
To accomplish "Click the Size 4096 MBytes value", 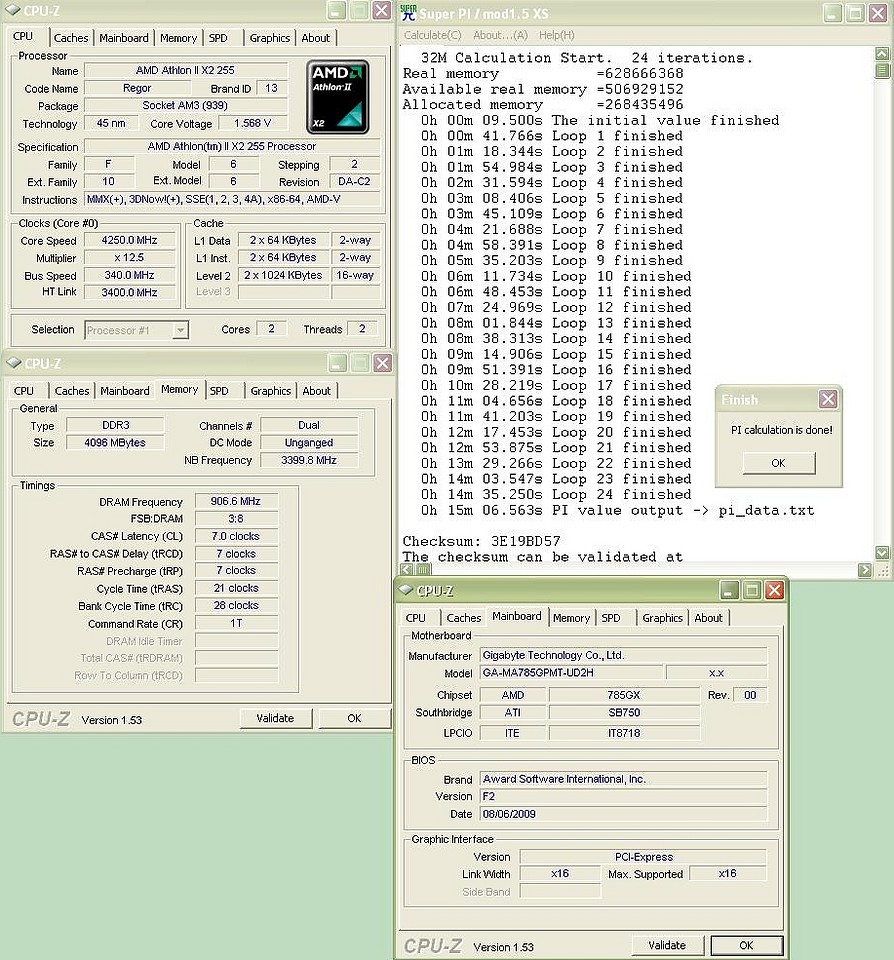I will point(115,443).
